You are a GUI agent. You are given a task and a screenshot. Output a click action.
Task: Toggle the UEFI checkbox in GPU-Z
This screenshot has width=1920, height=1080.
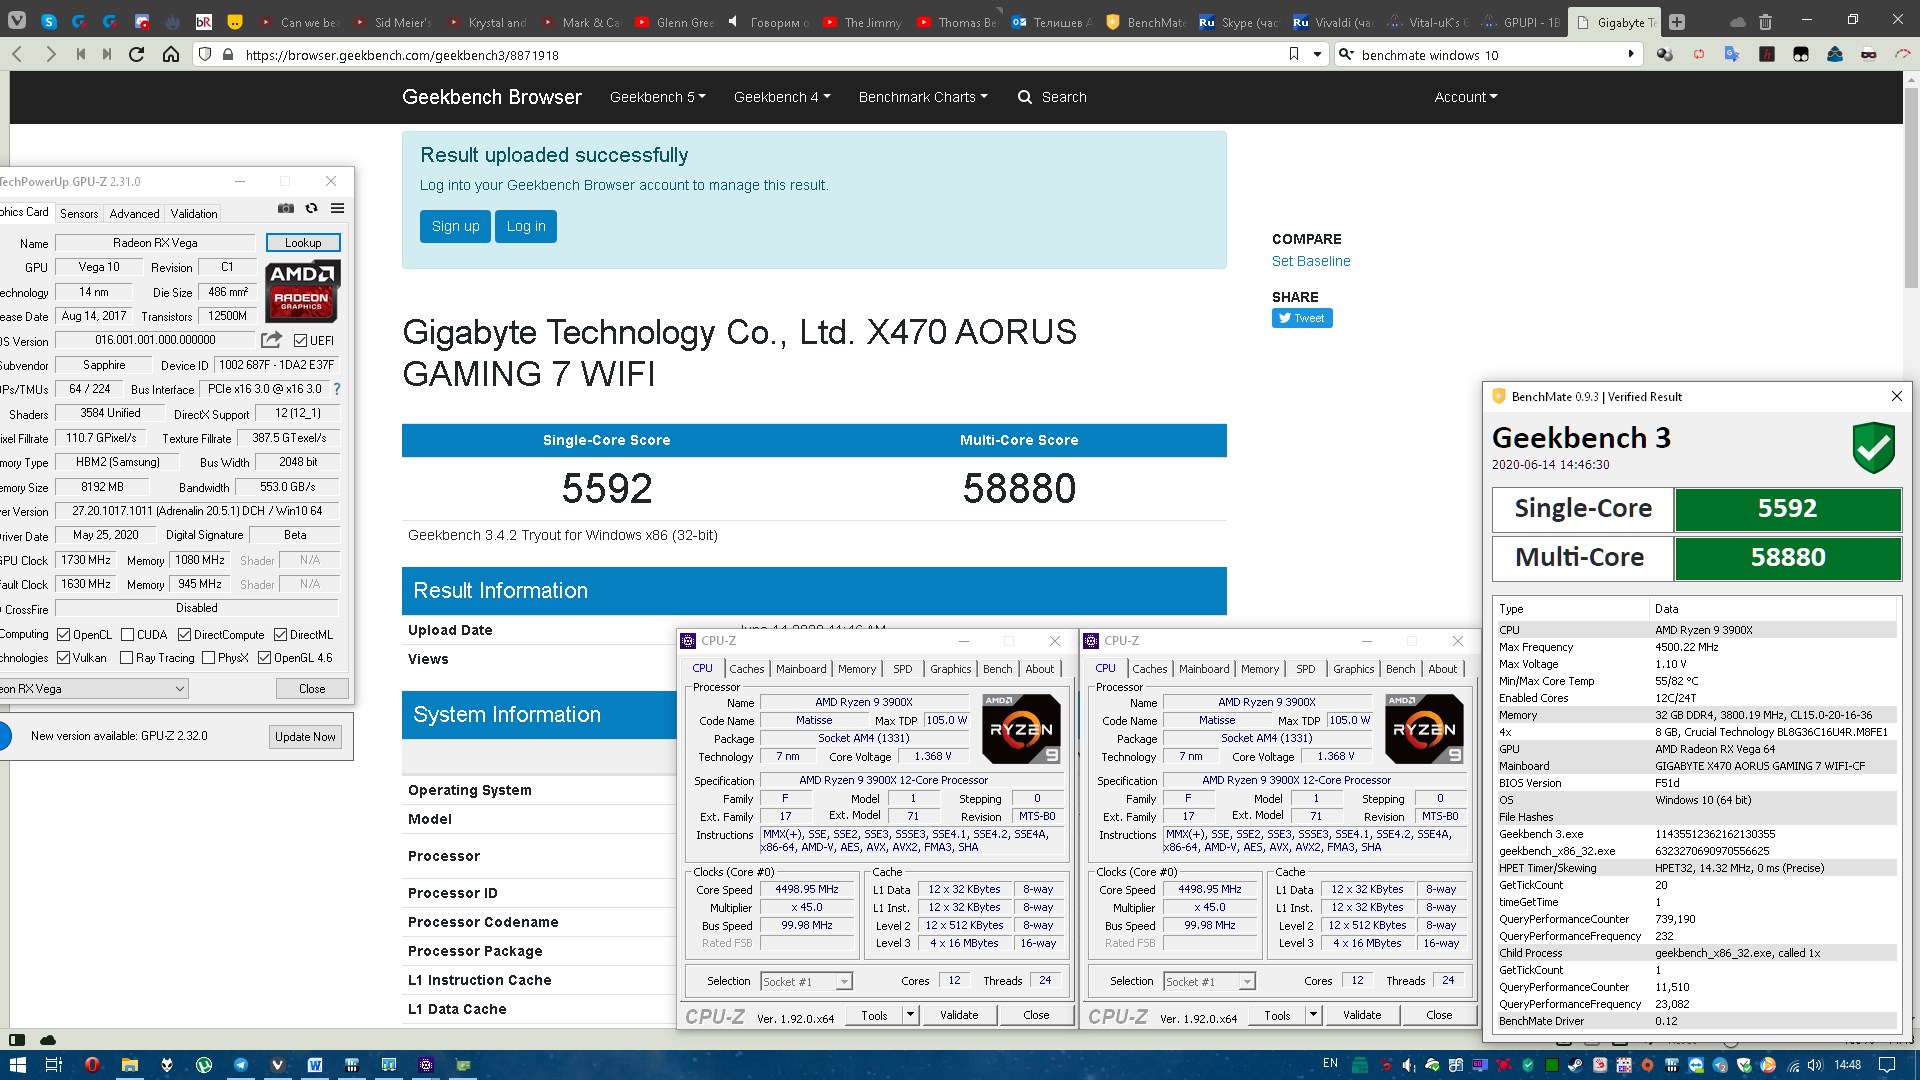click(x=300, y=341)
